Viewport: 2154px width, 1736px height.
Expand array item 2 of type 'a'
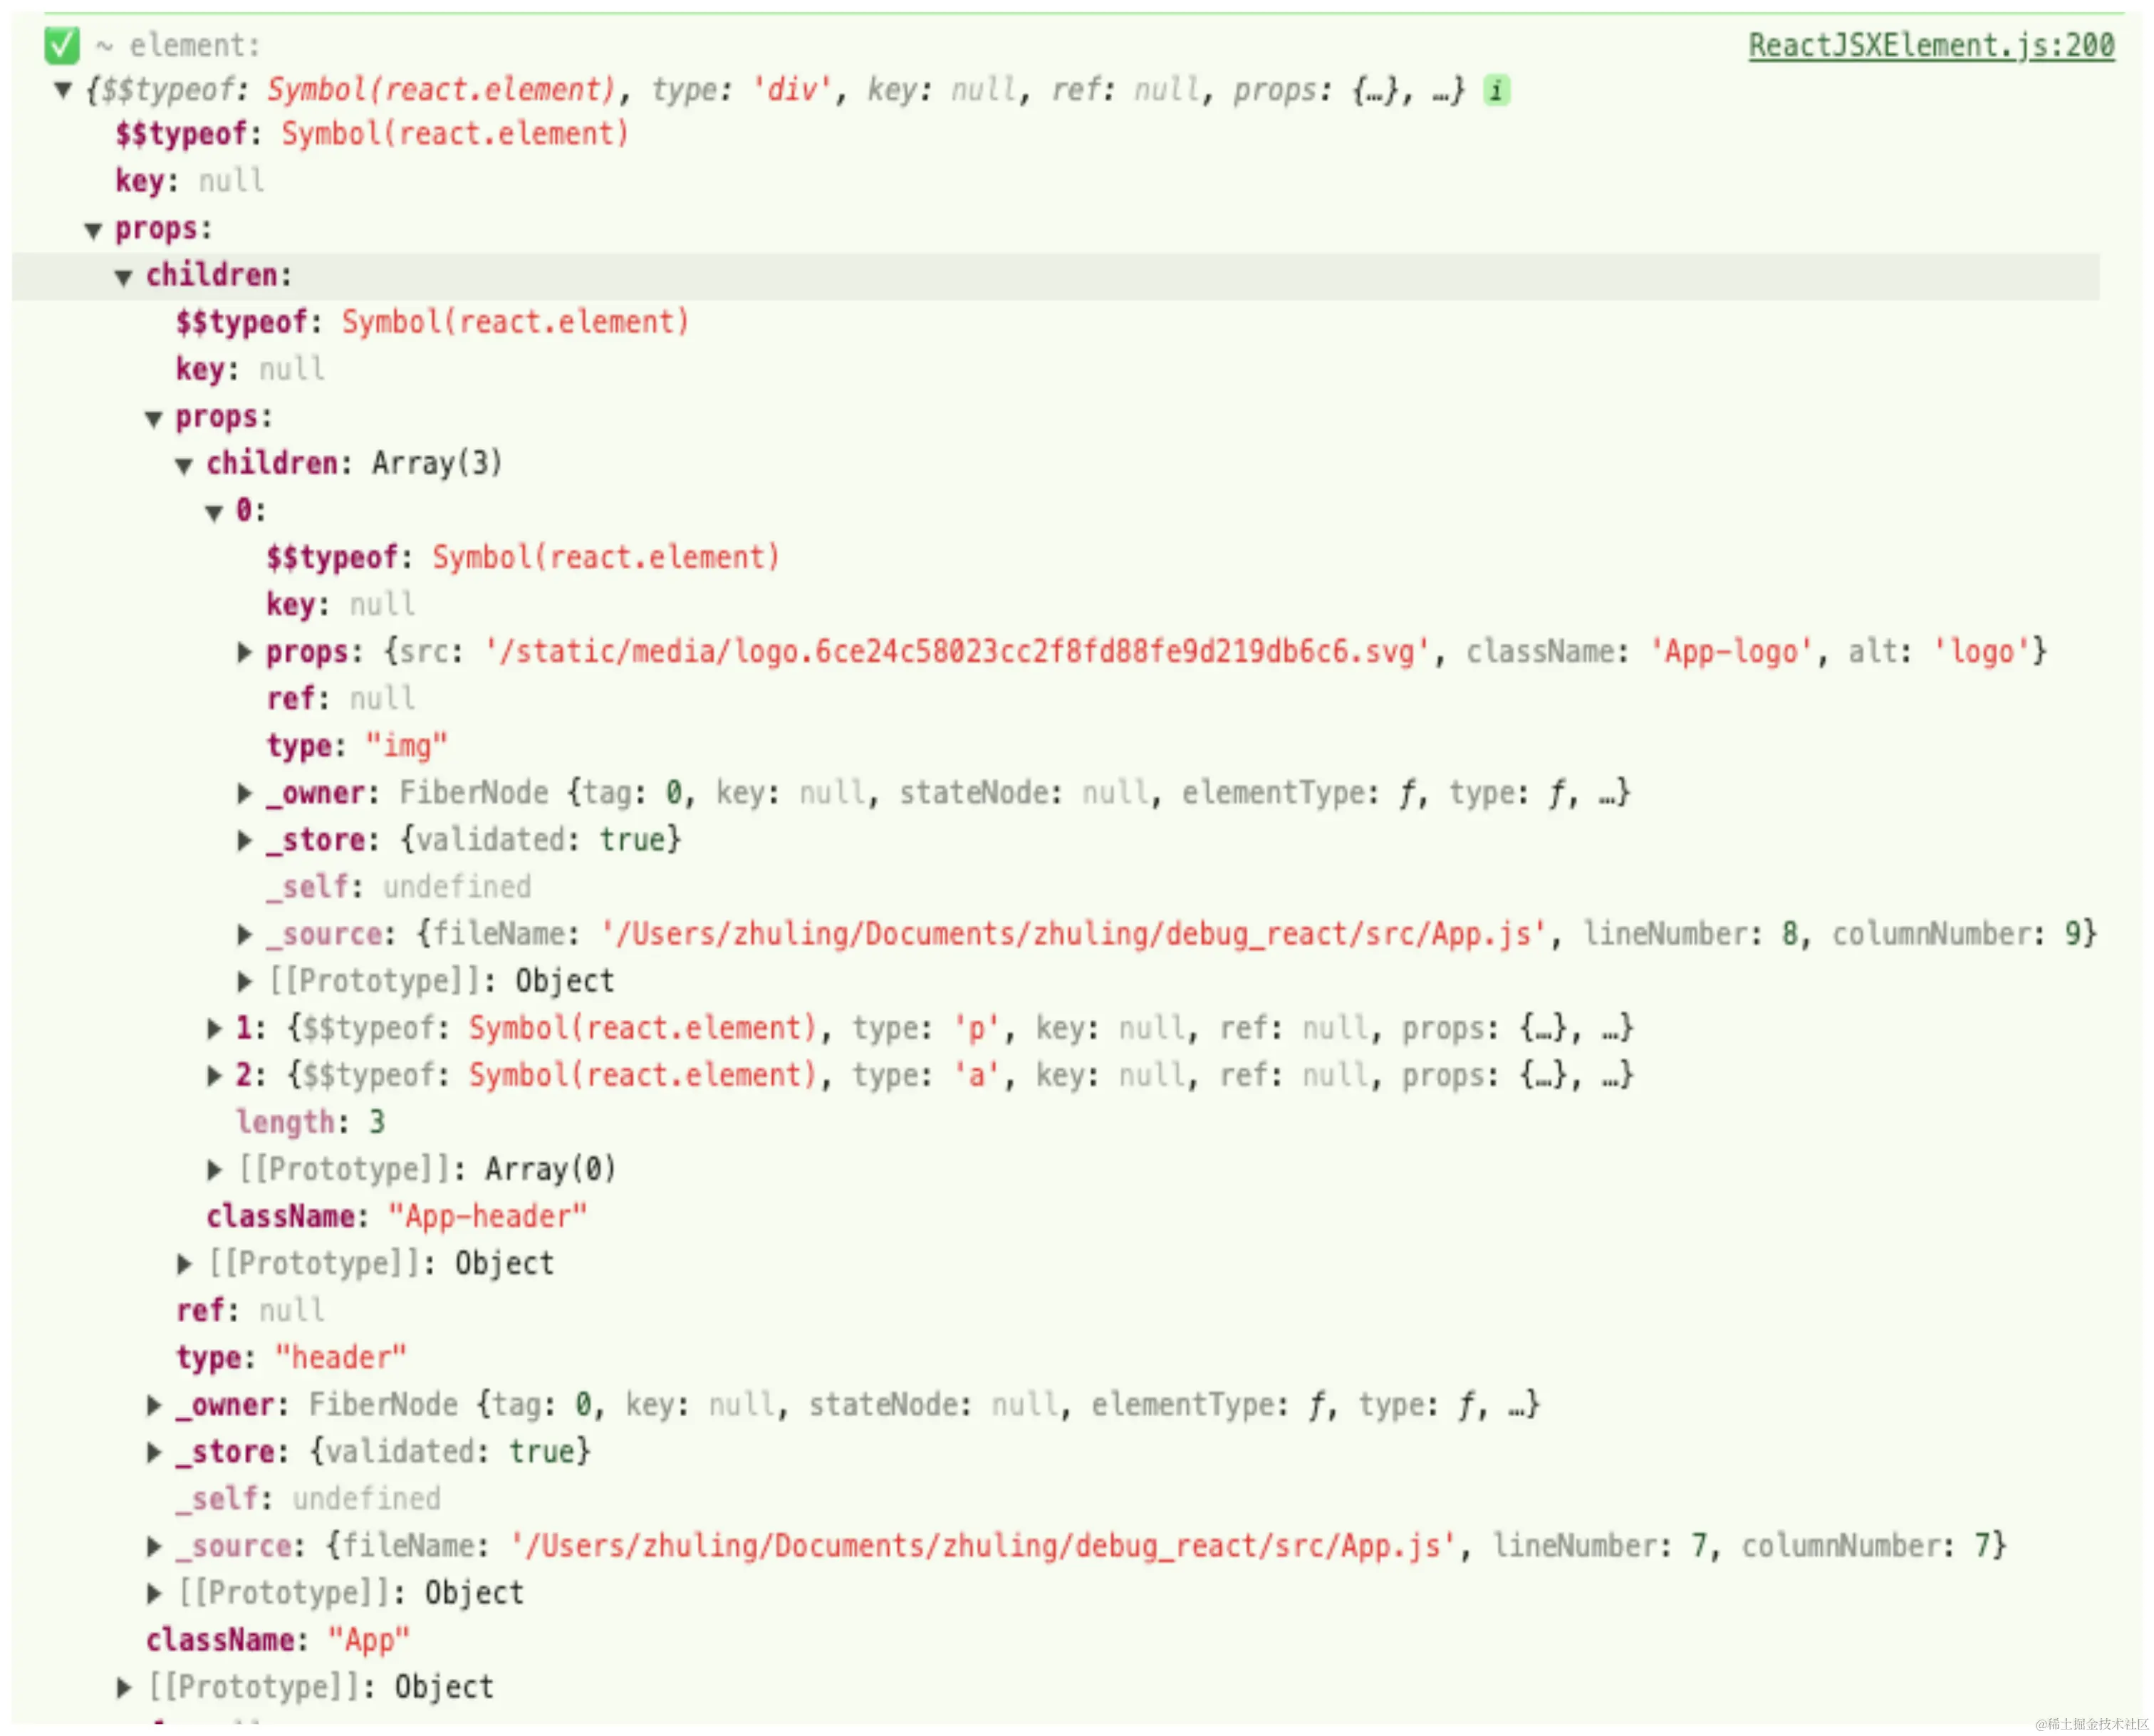(214, 1075)
